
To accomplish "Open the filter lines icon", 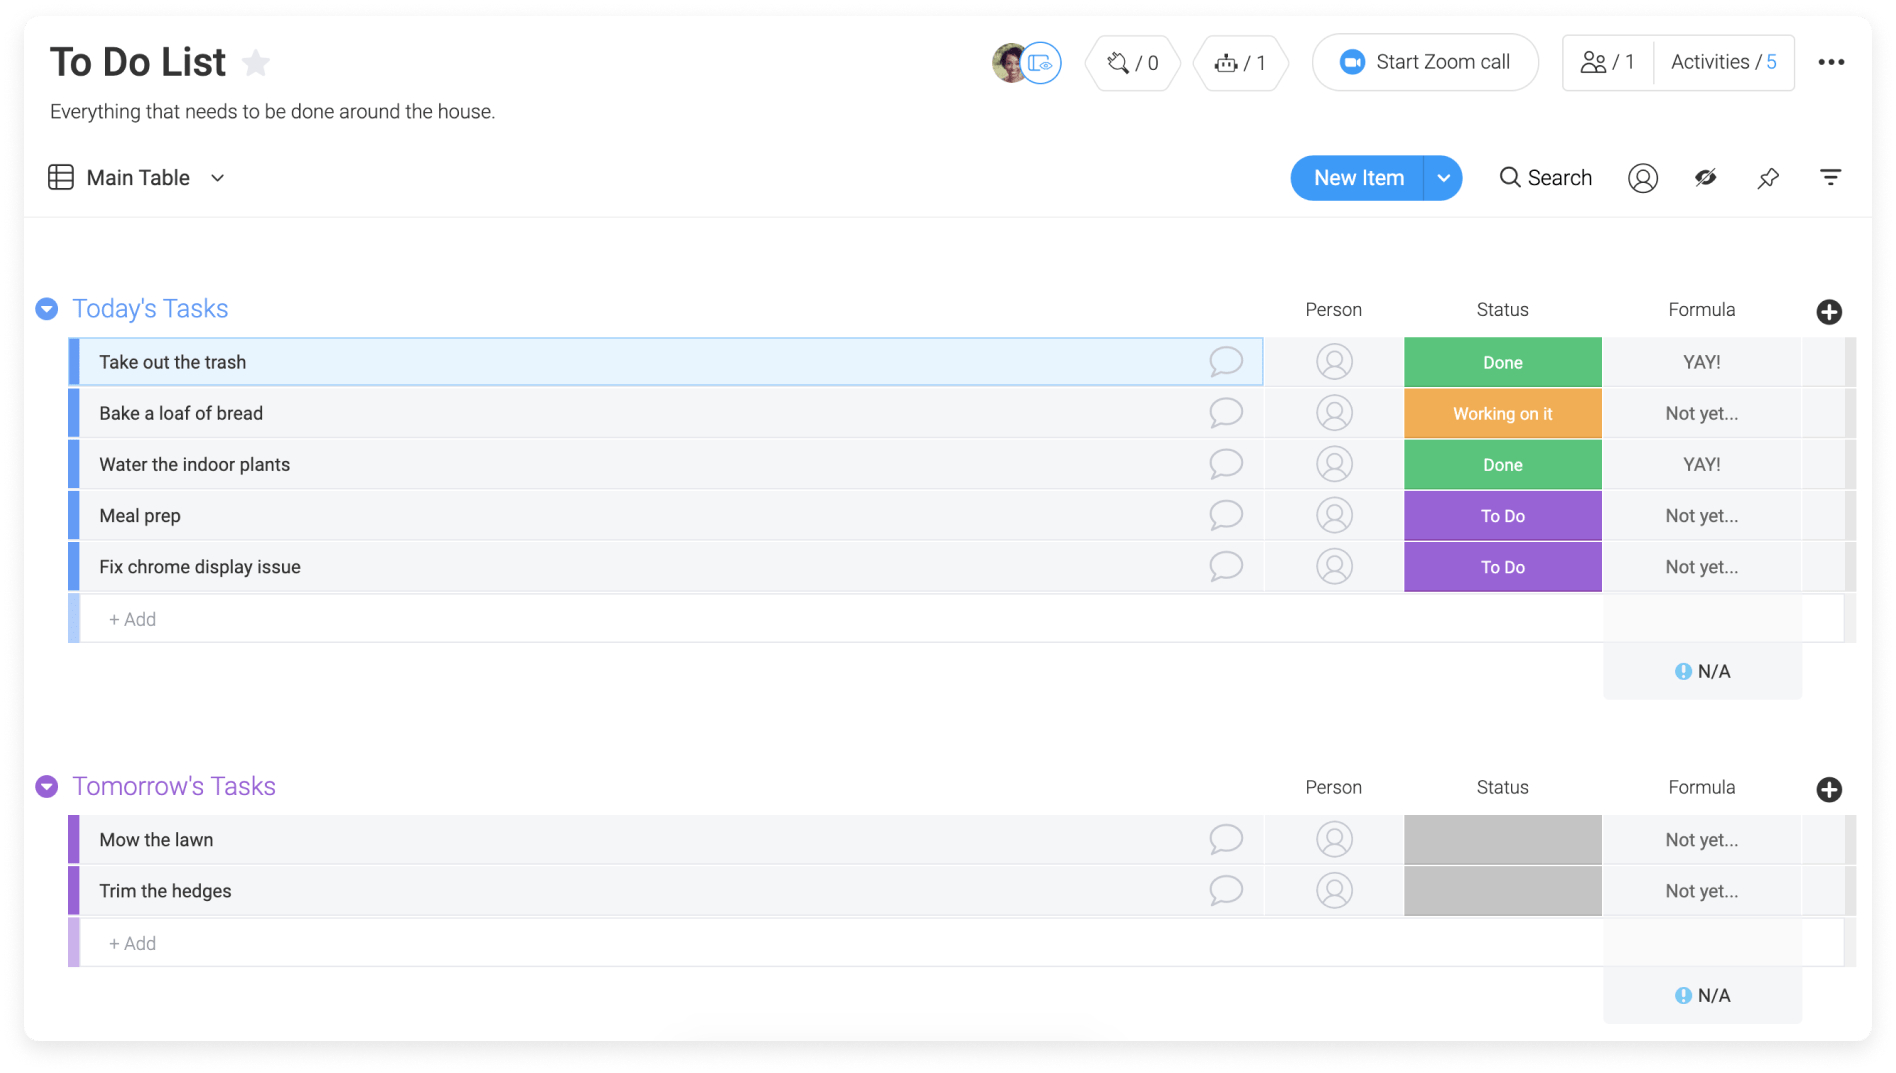I will 1830,178.
